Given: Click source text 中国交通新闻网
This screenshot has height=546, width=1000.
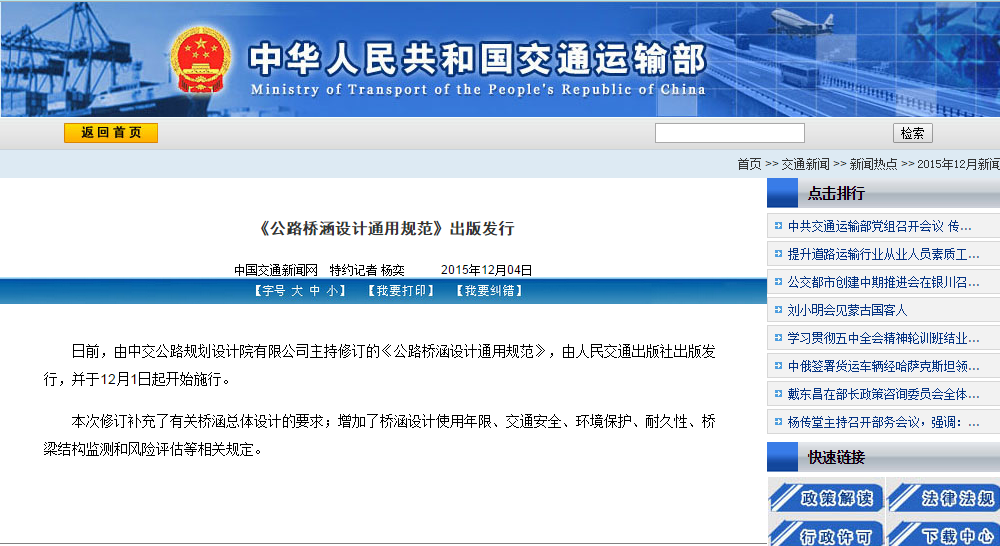Looking at the screenshot, I should pos(276,270).
